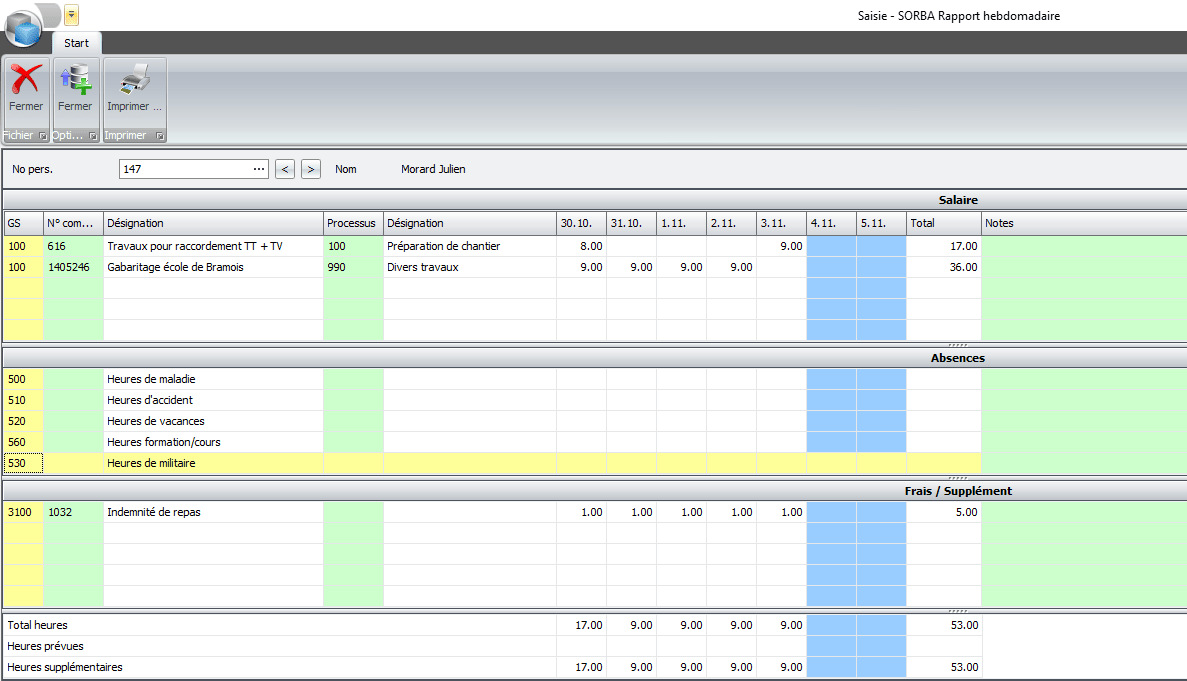Select the Start ribbon tab
This screenshot has height=681, width=1187.
76,43
